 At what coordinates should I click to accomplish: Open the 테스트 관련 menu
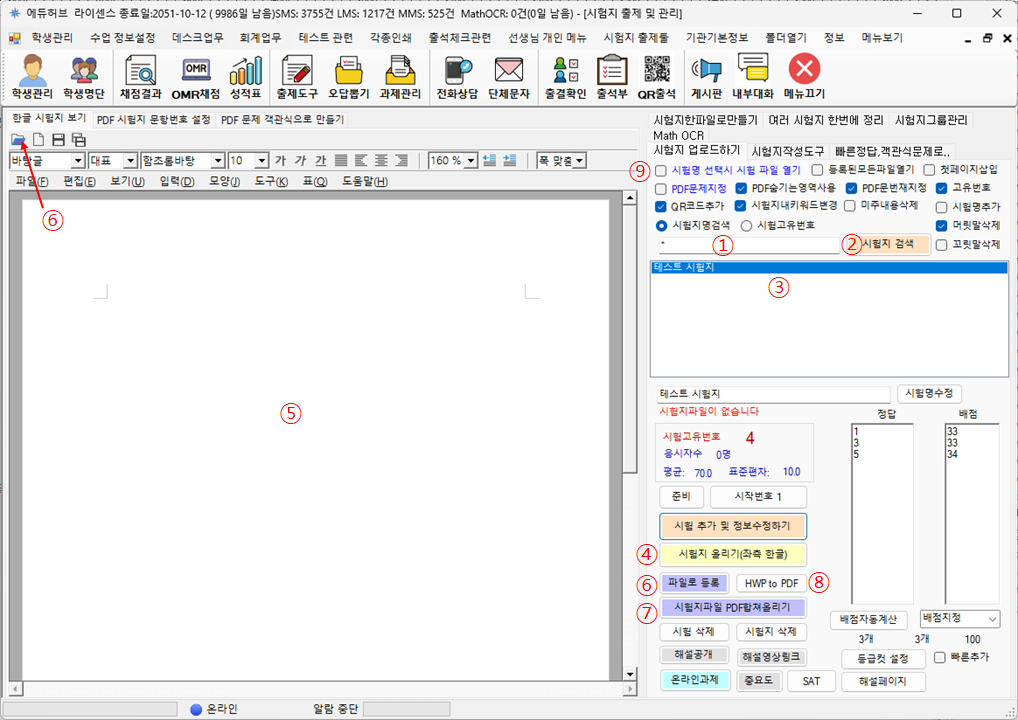coord(326,37)
